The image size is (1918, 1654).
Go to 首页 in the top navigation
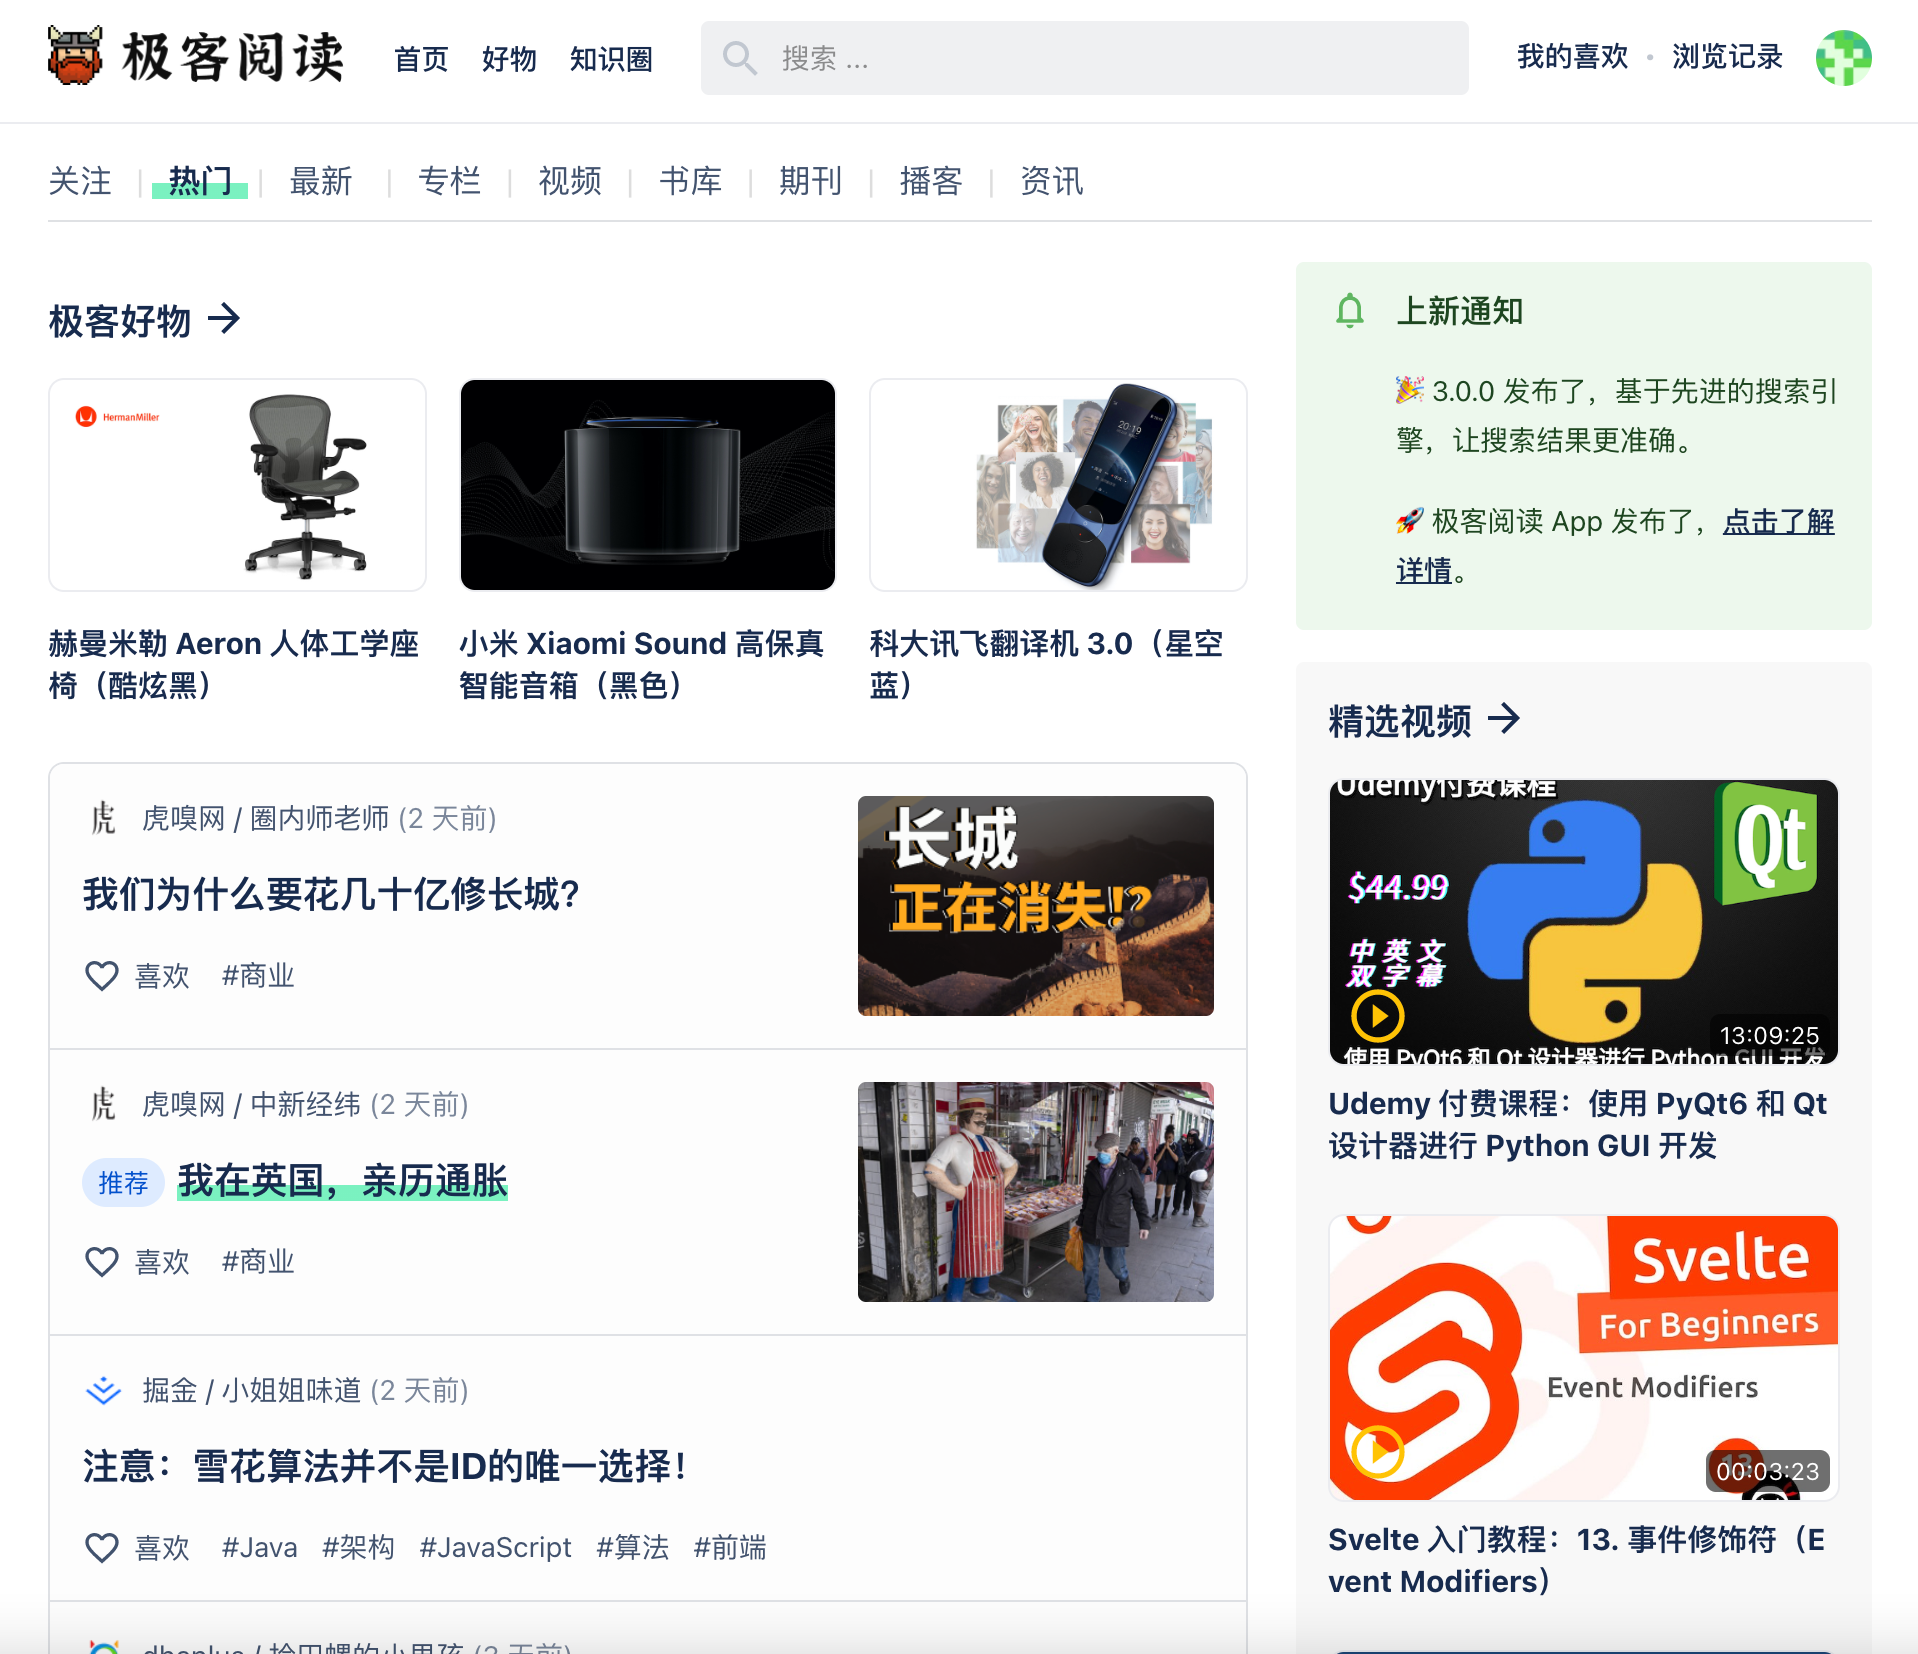pos(421,59)
